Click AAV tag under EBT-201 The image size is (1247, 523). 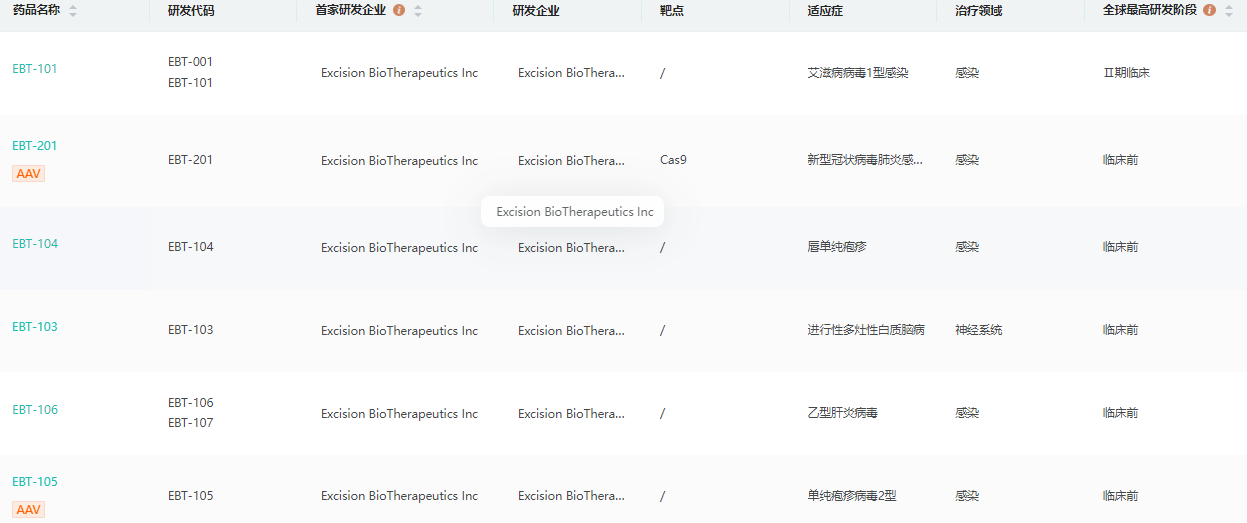pos(28,173)
